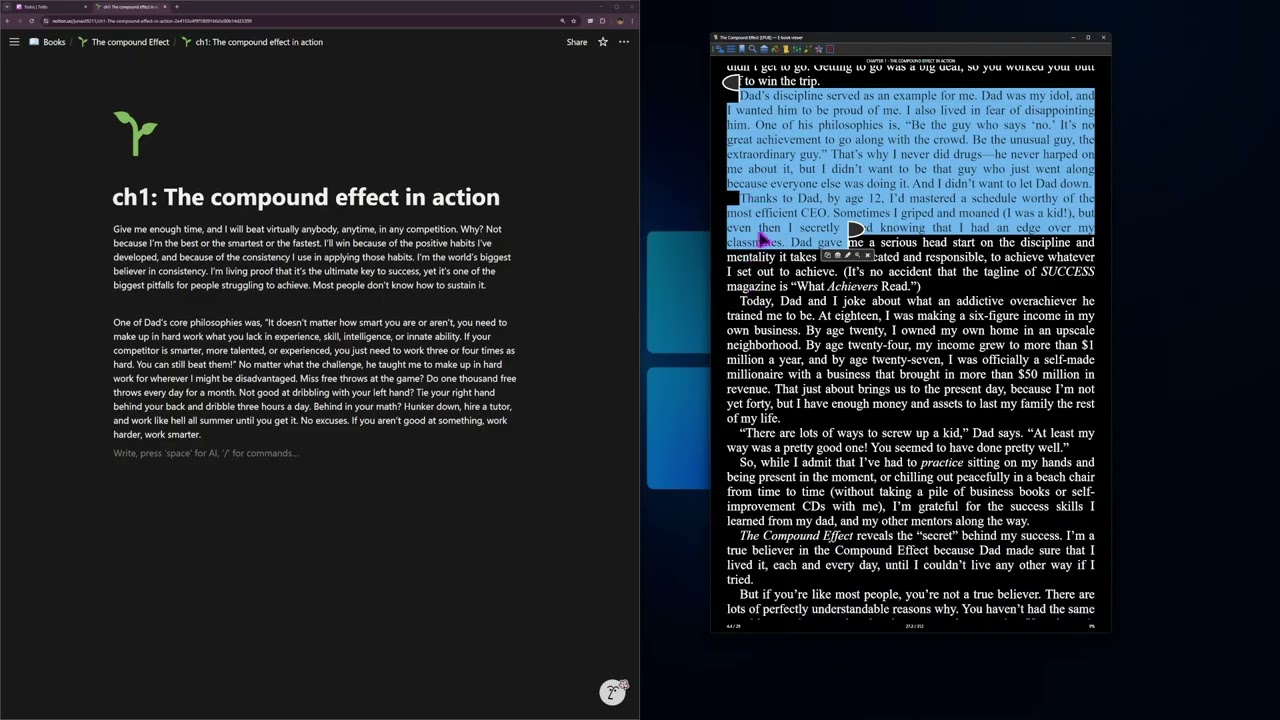Click the first E-book viewer toolbar icon
The image size is (1280, 720).
(x=720, y=49)
